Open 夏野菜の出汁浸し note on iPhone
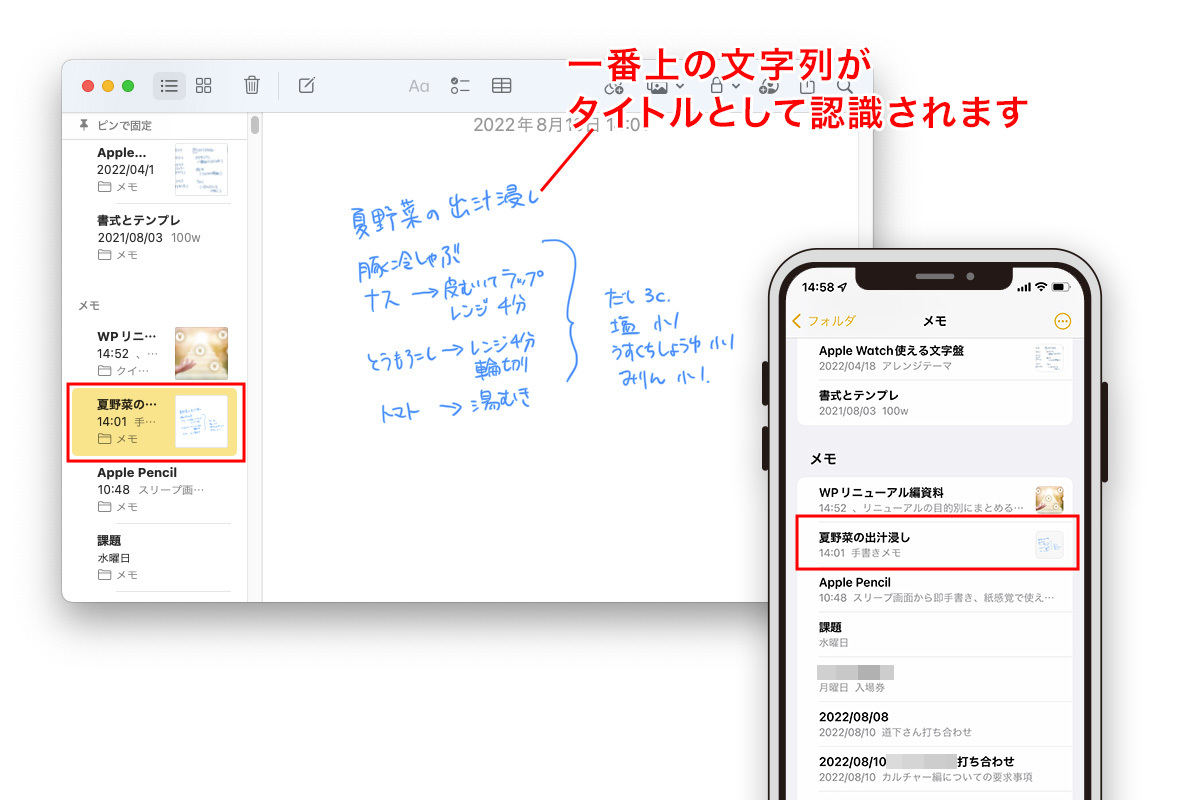Screen dimensions: 1200x800 [x=937, y=544]
